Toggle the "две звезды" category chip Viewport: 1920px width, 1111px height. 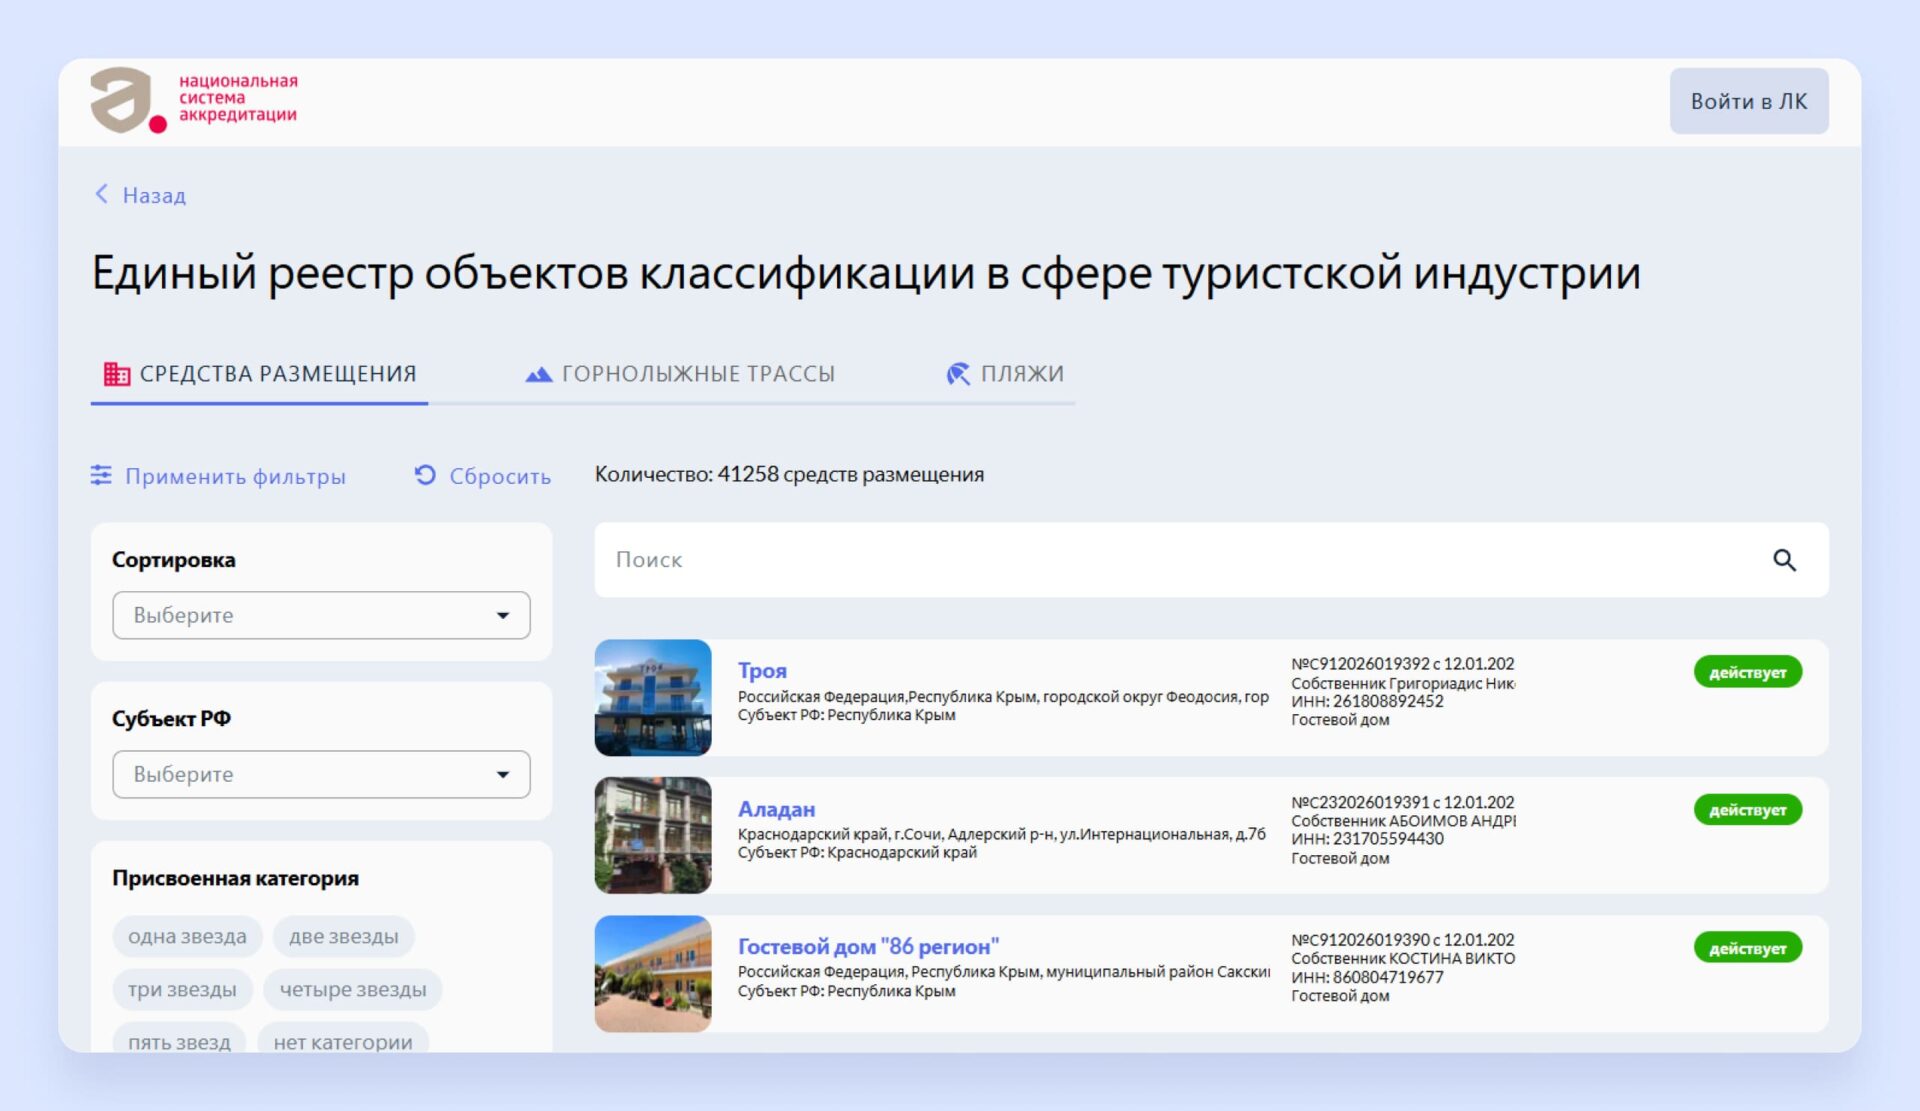(x=343, y=937)
